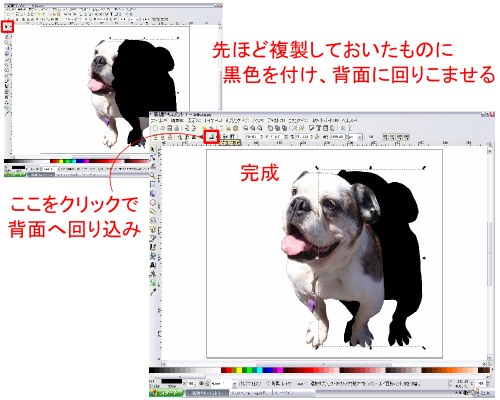This screenshot has width=500, height=400.
Task: Select the Rectangle tool
Action: coord(153,184)
